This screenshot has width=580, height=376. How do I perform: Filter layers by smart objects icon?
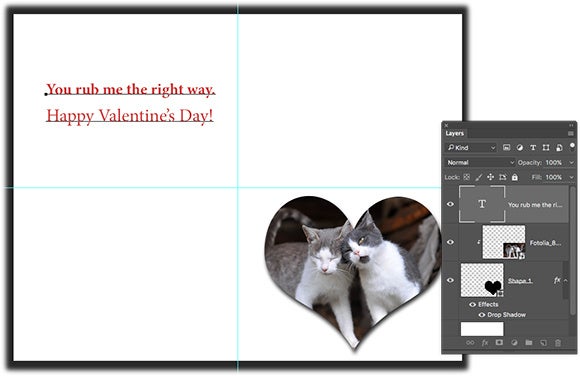559,148
